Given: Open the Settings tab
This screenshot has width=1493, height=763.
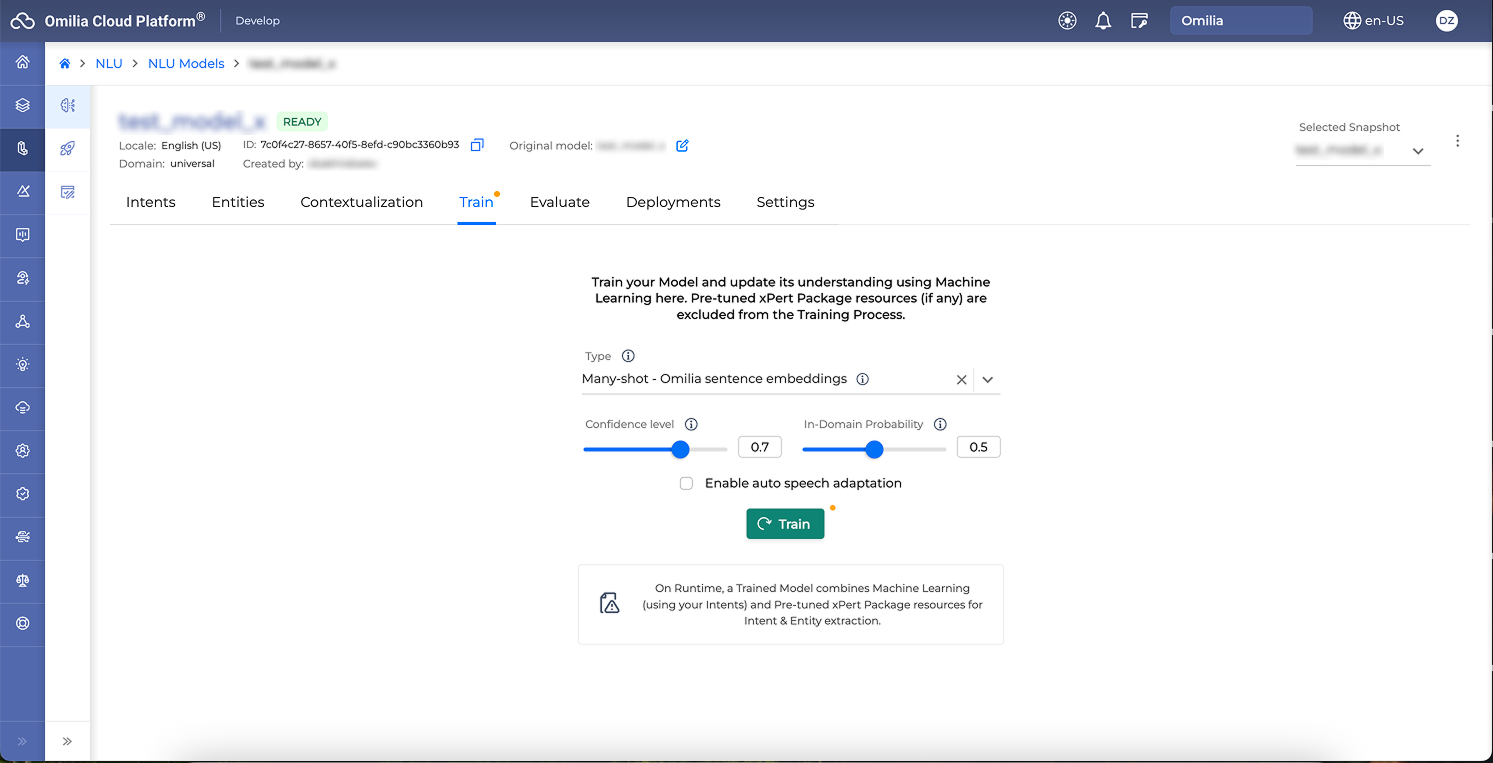Looking at the screenshot, I should (x=785, y=202).
